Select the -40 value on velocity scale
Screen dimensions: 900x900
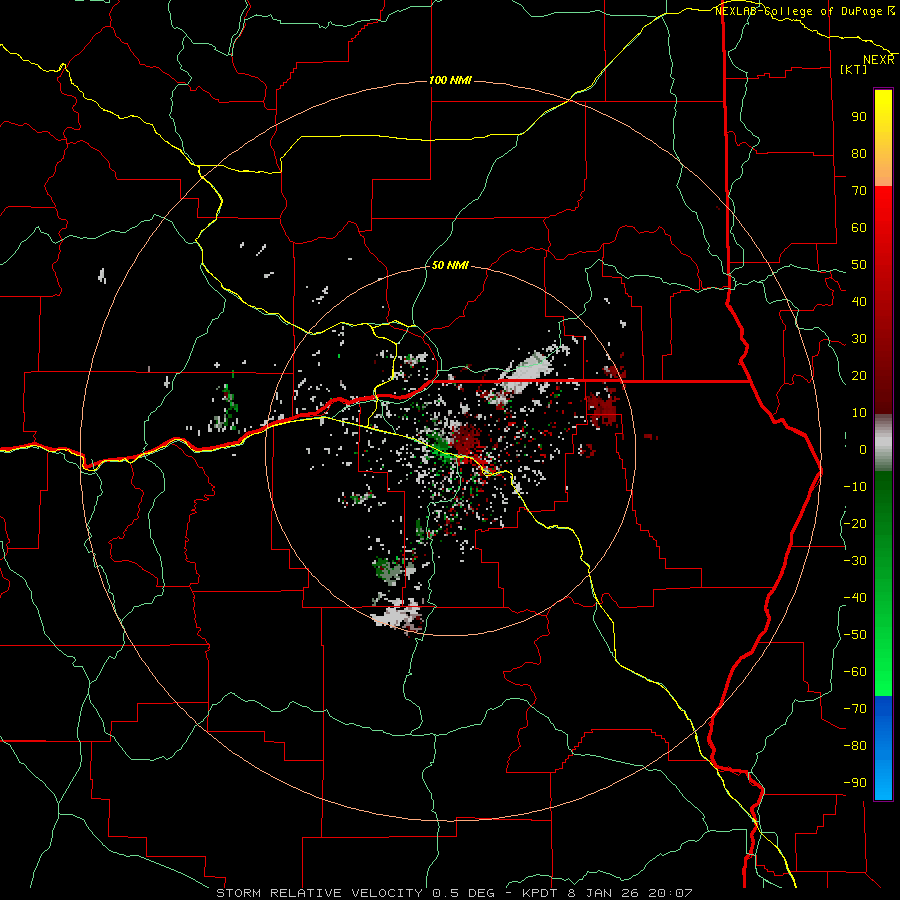click(855, 598)
